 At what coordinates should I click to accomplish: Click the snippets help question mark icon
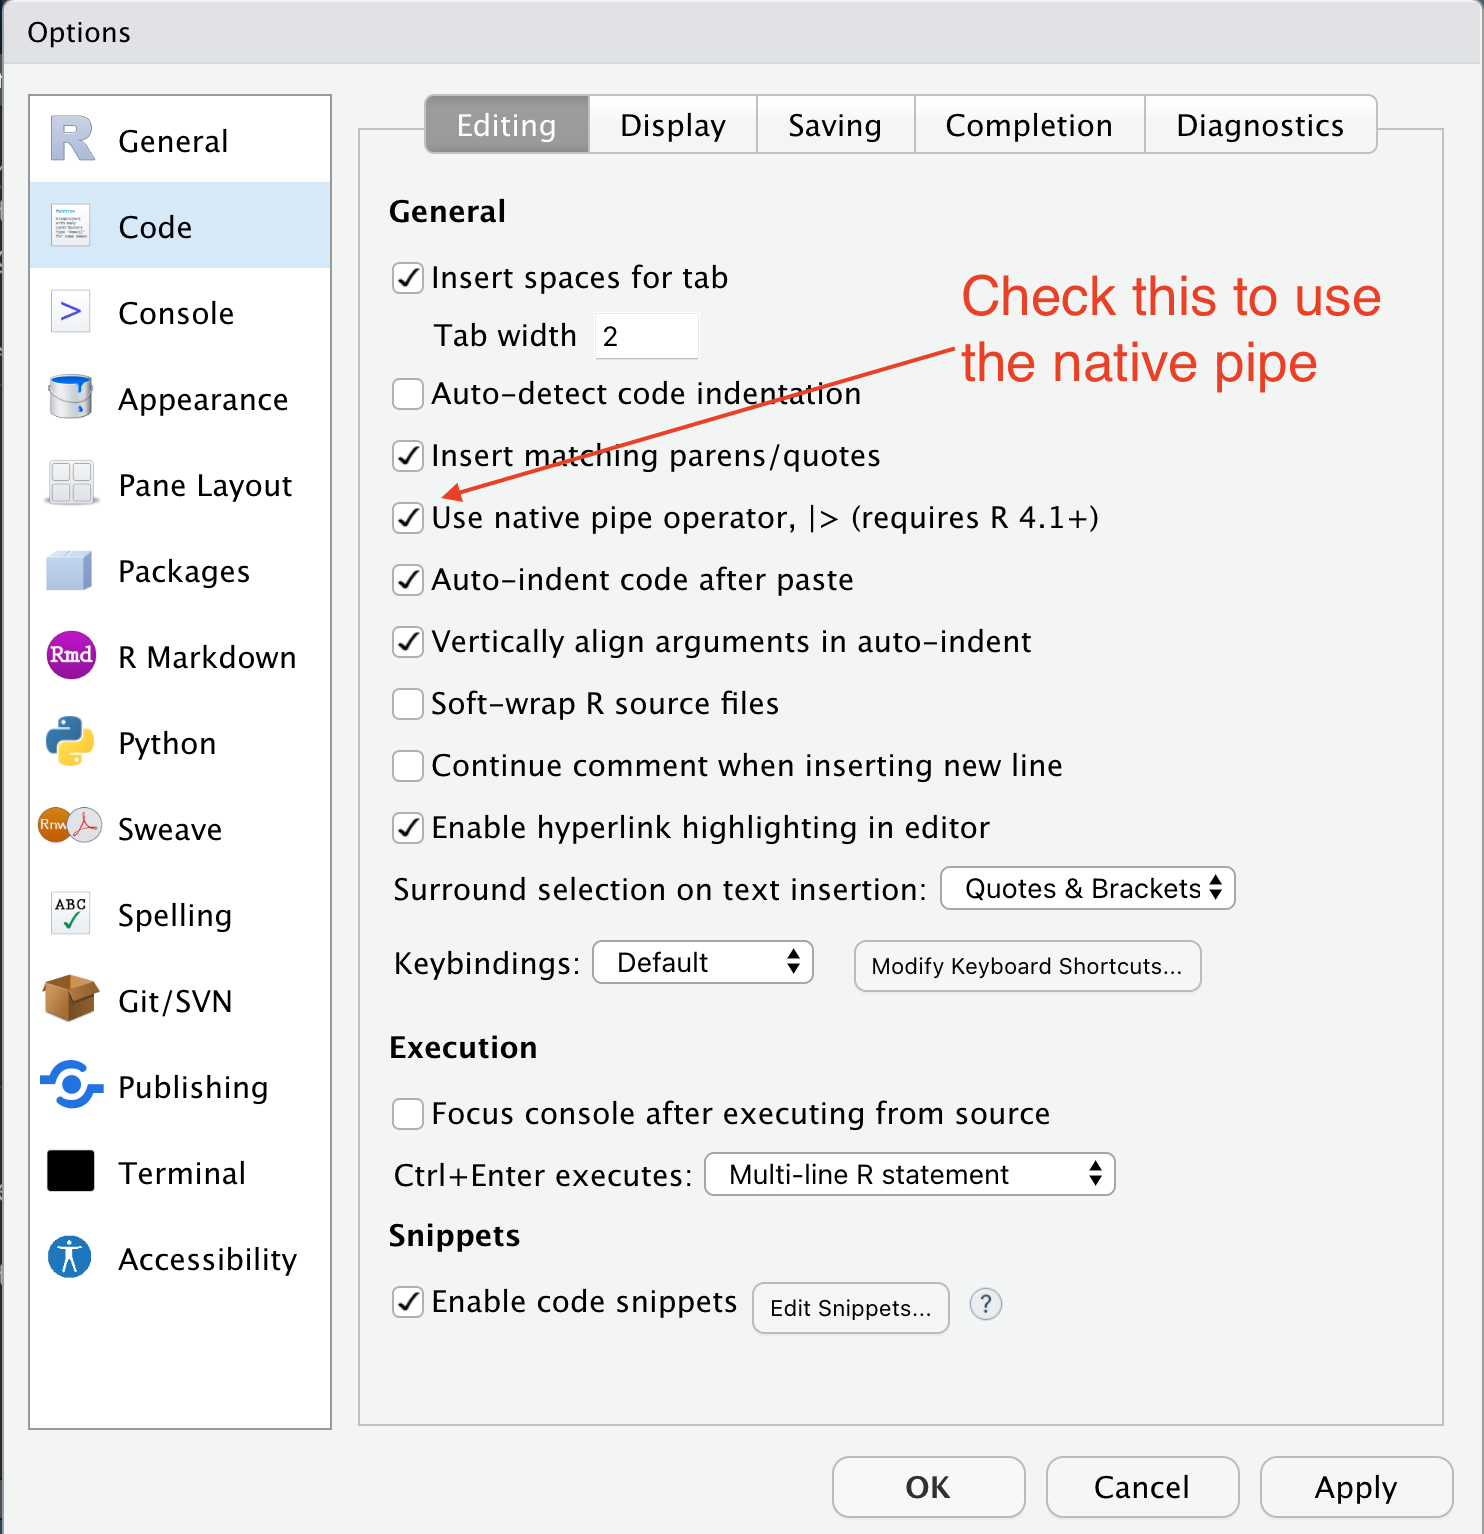985,1304
